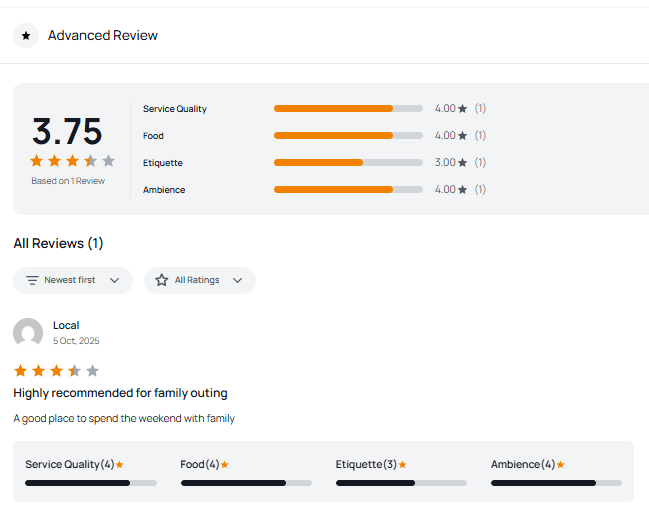Image resolution: width=649 pixels, height=512 pixels.
Task: Click the overall rating stars under 3.75
Action: (x=72, y=161)
